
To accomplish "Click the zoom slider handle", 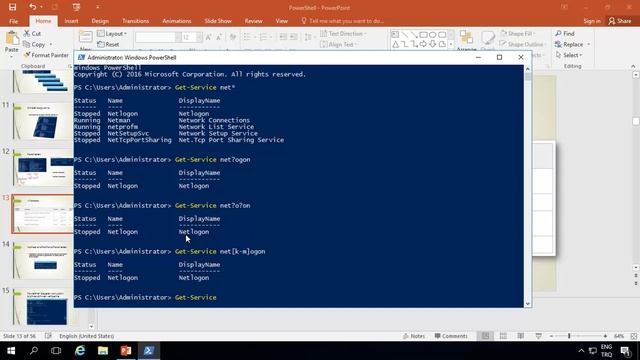I will (569, 336).
